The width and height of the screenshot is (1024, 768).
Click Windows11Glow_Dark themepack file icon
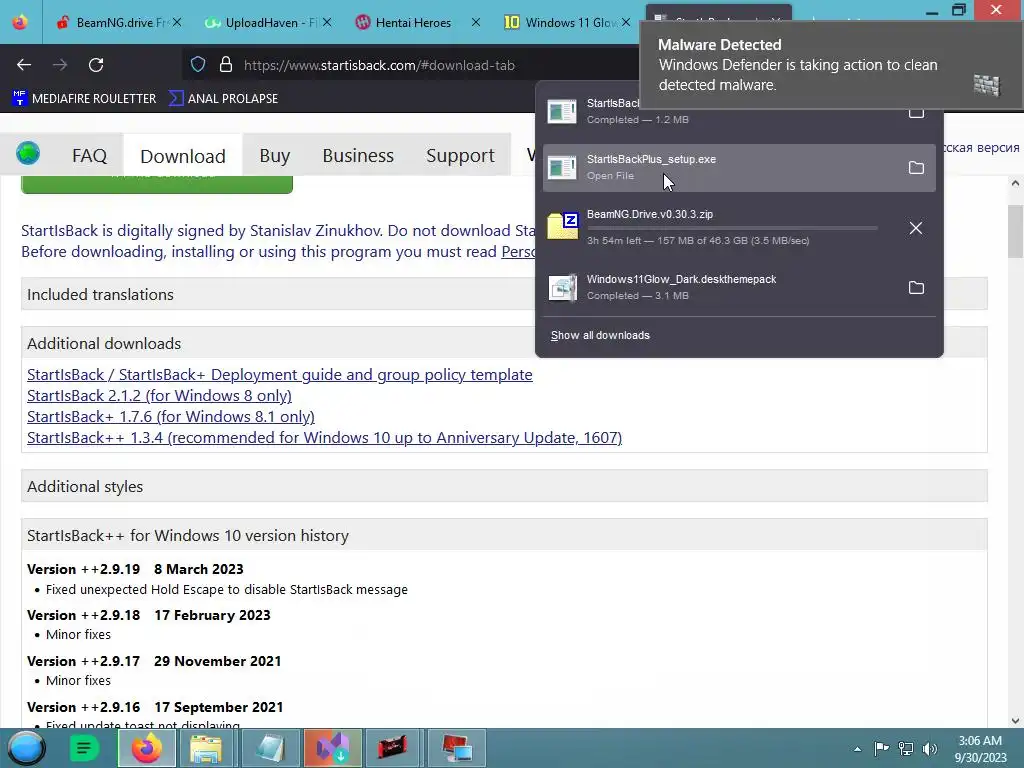coord(562,287)
